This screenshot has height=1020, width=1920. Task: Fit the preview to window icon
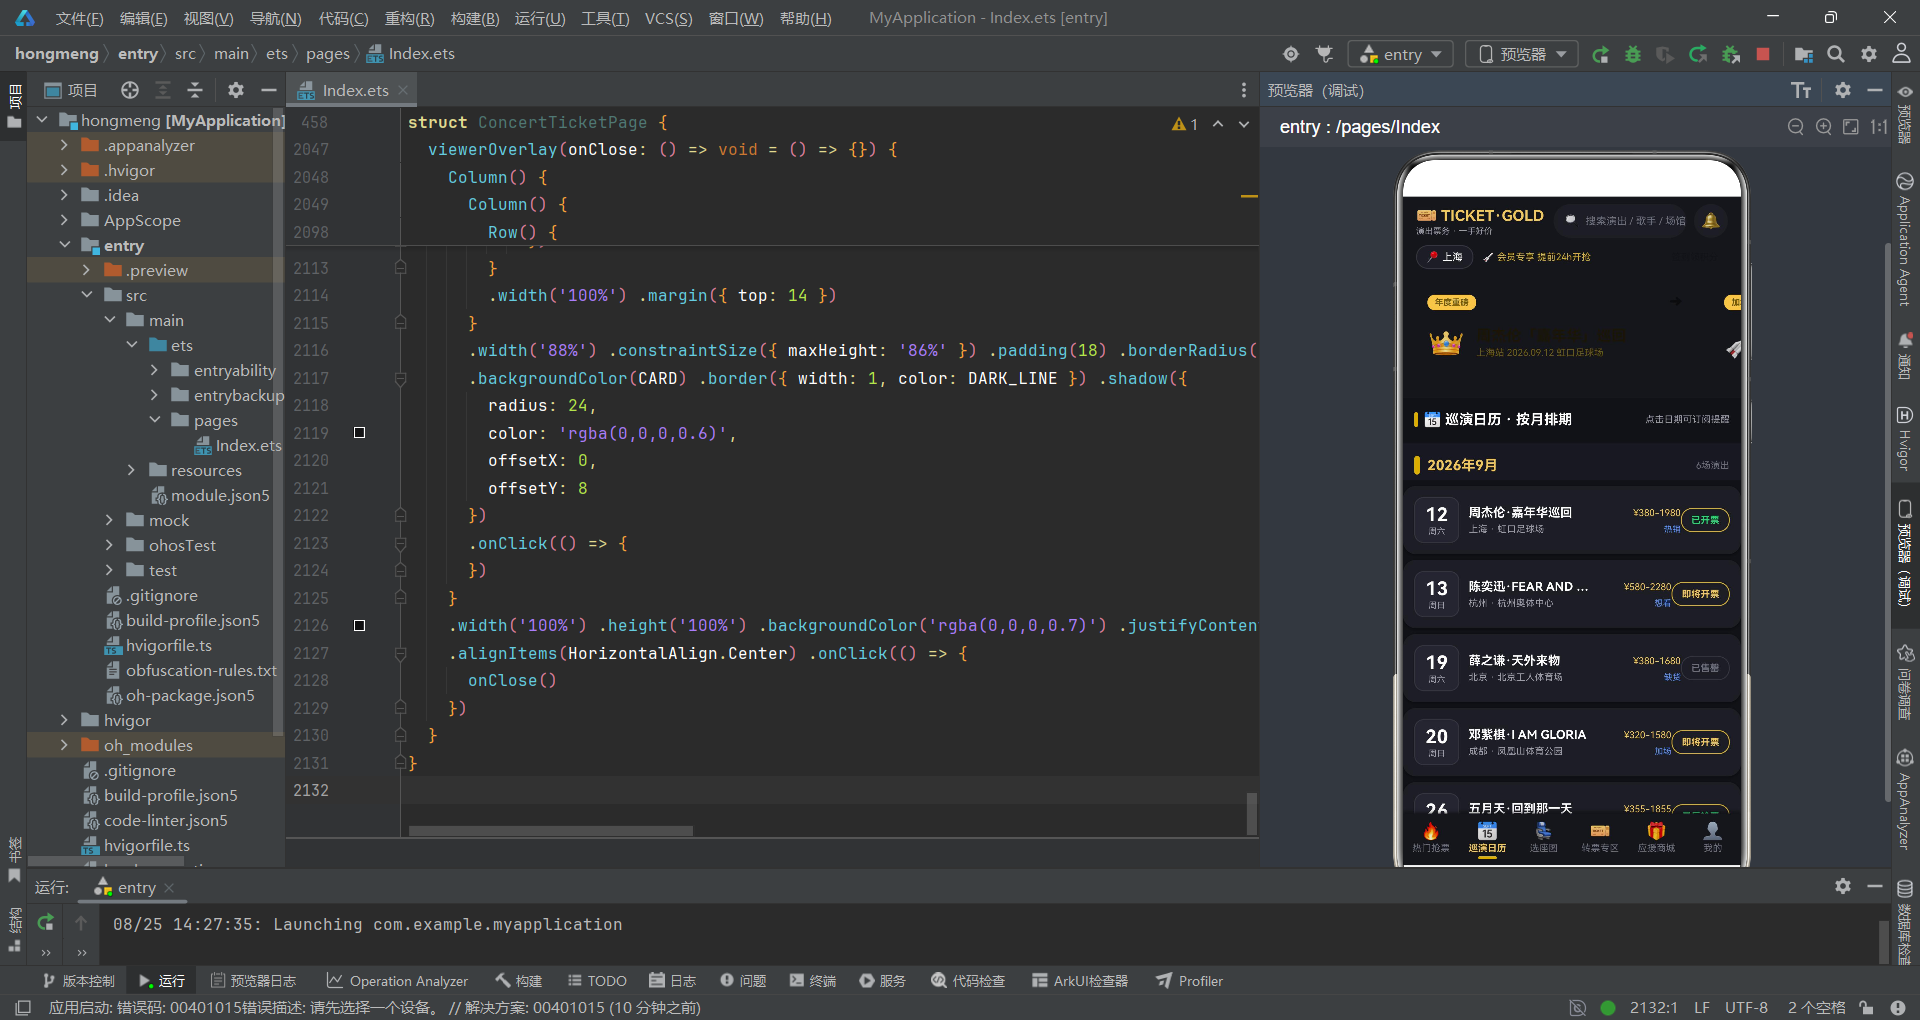coord(1851,127)
